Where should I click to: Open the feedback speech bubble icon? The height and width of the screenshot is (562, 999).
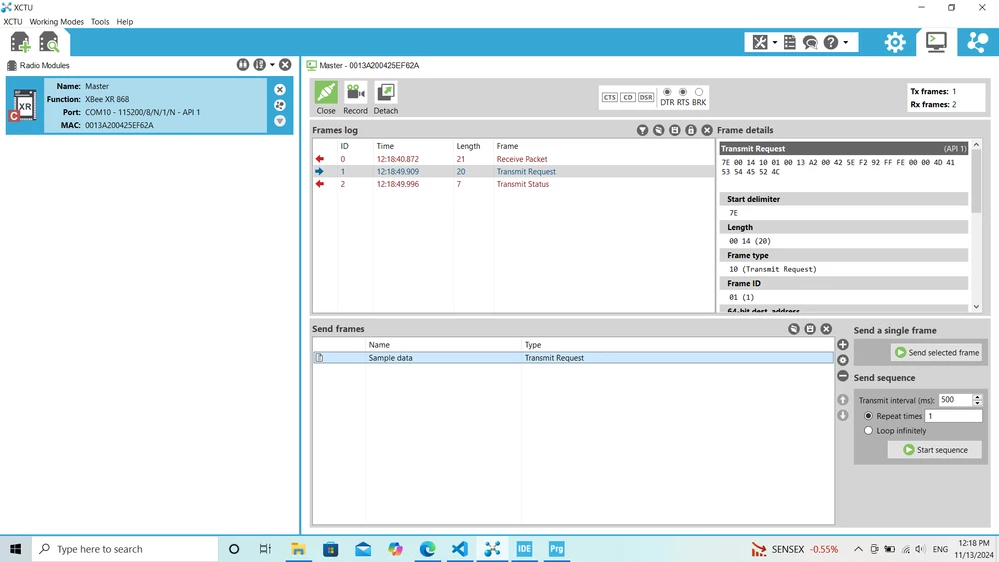coord(810,42)
